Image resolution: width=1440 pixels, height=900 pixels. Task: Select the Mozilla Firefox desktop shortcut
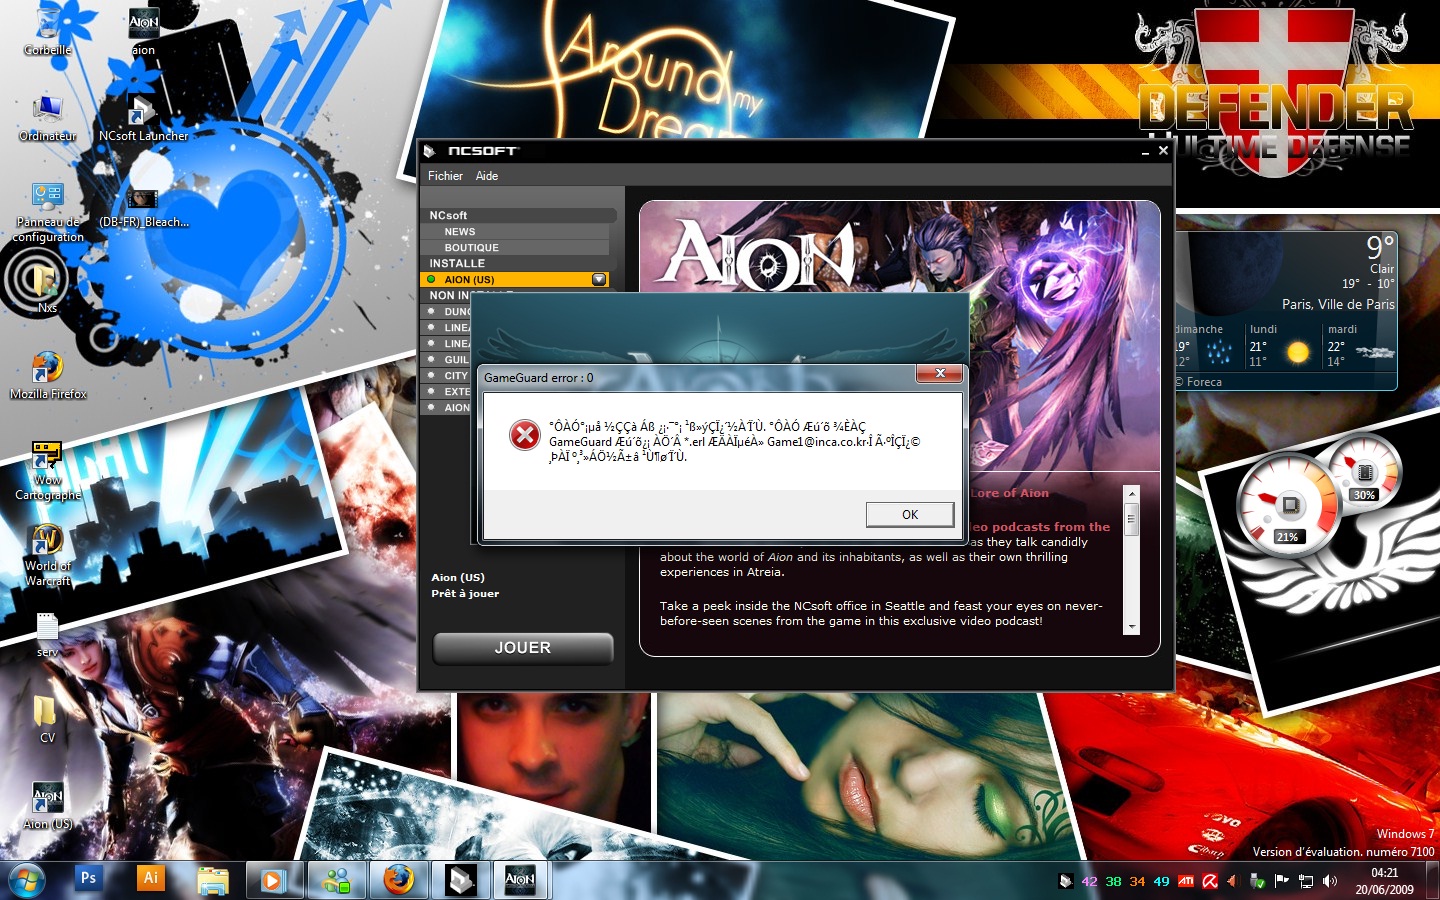[47, 375]
